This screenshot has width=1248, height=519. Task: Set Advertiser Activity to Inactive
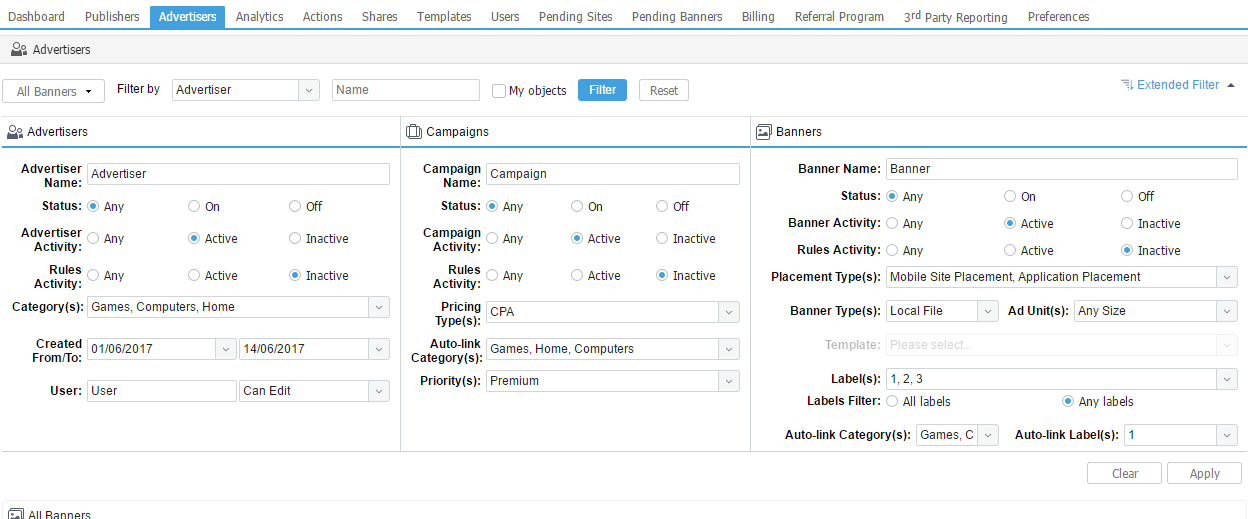tap(295, 239)
